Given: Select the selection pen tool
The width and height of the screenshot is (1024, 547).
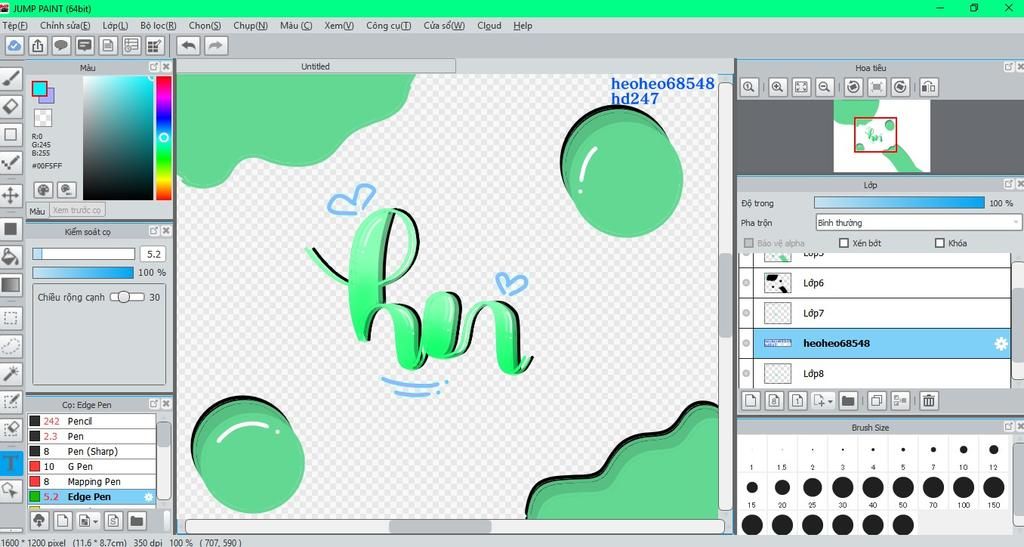Looking at the screenshot, I should pos(10,402).
